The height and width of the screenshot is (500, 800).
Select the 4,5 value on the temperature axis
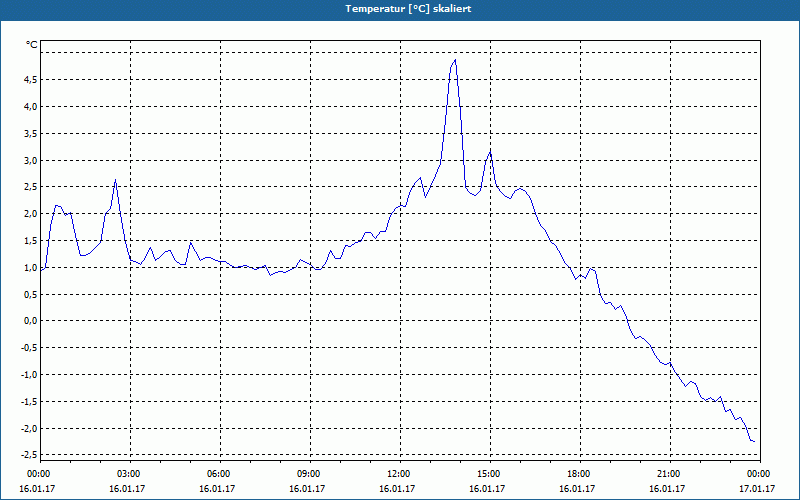pos(30,80)
